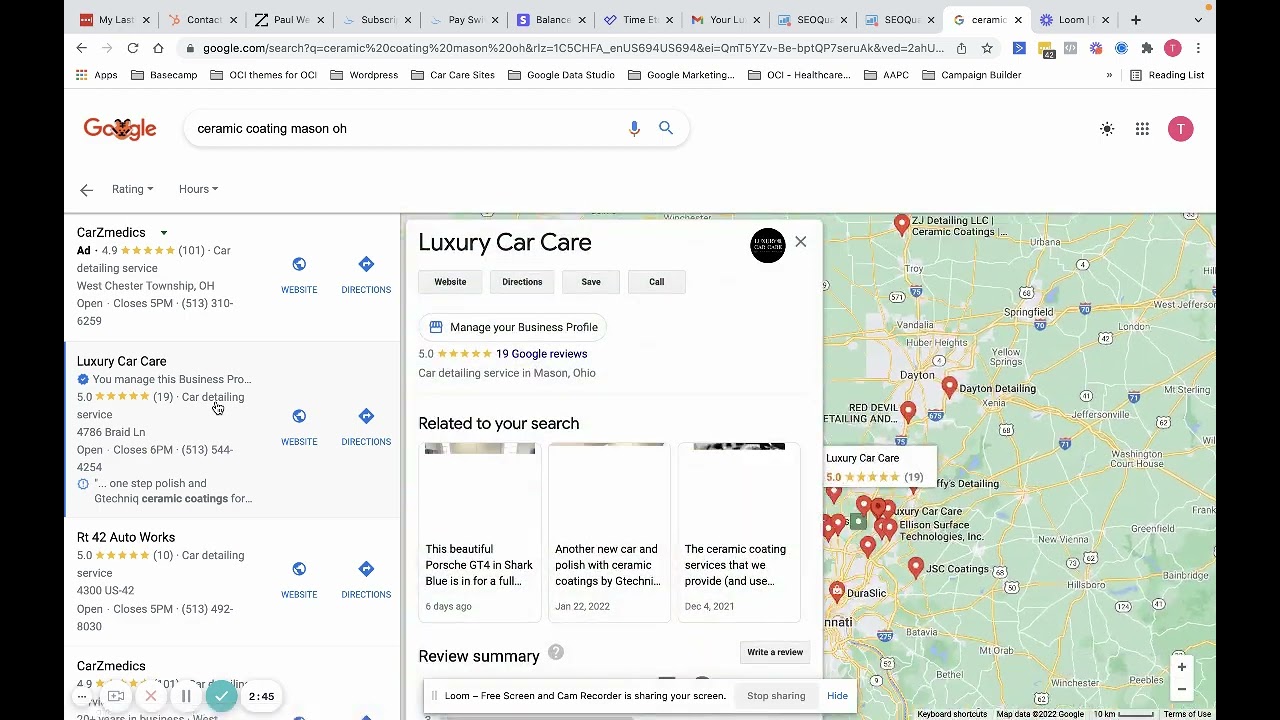
Task: Expand the Hours filter dropdown
Action: click(198, 189)
